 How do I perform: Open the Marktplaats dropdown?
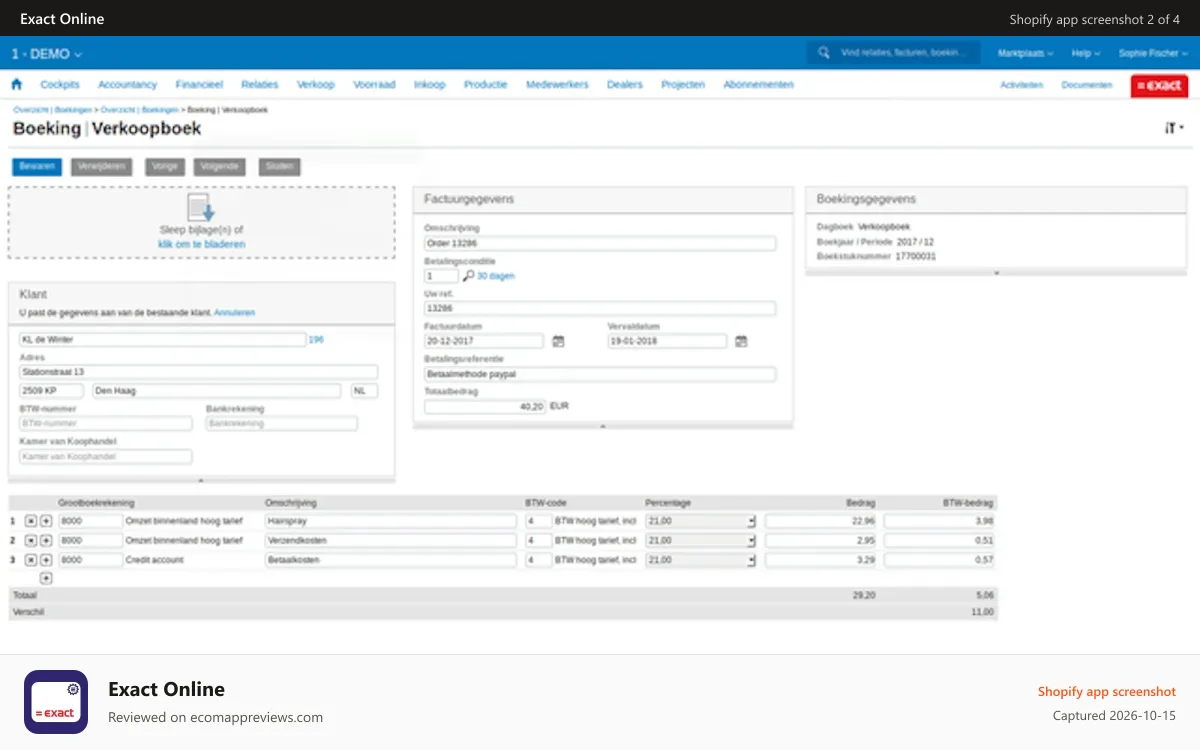(1026, 53)
